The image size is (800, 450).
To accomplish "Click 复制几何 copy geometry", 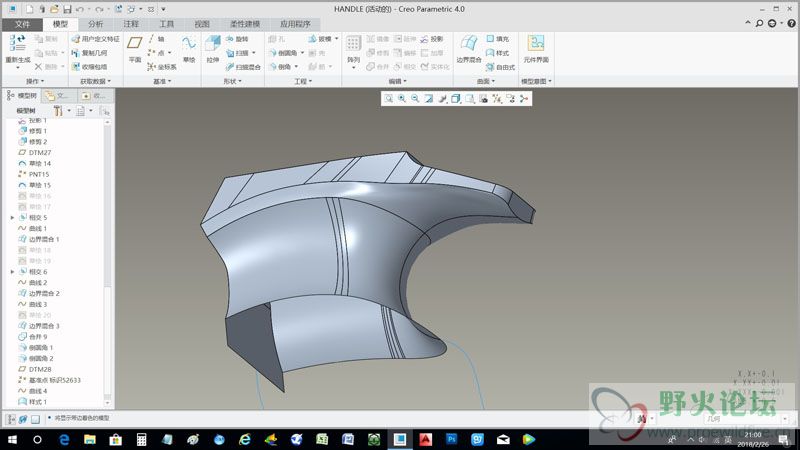I will 89,53.
